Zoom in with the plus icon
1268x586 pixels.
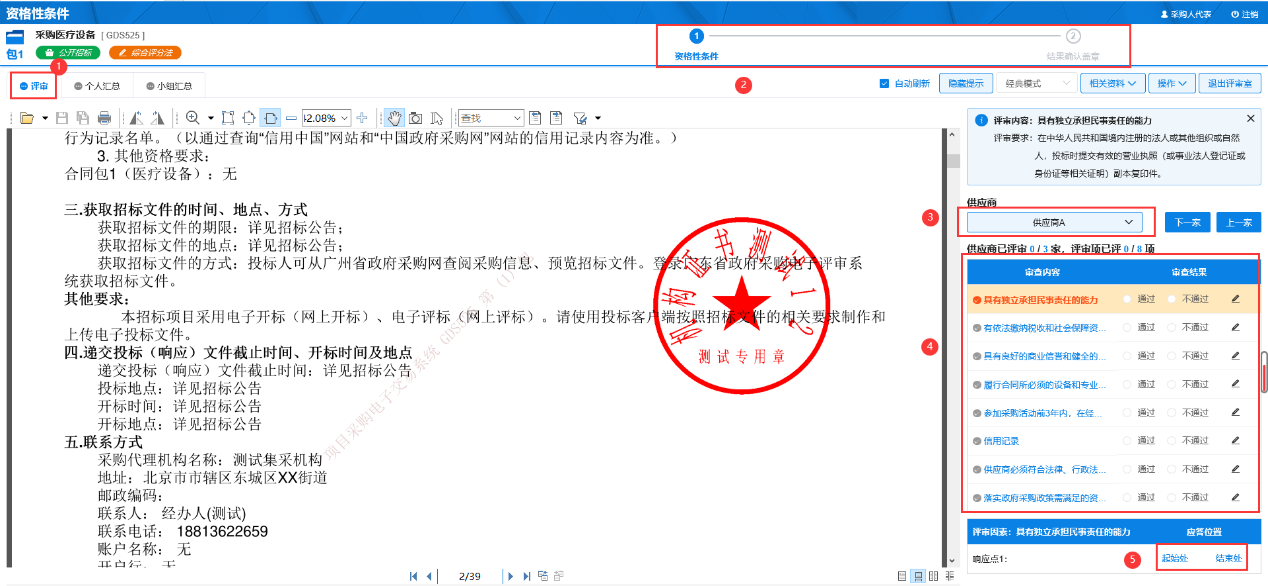pos(362,118)
